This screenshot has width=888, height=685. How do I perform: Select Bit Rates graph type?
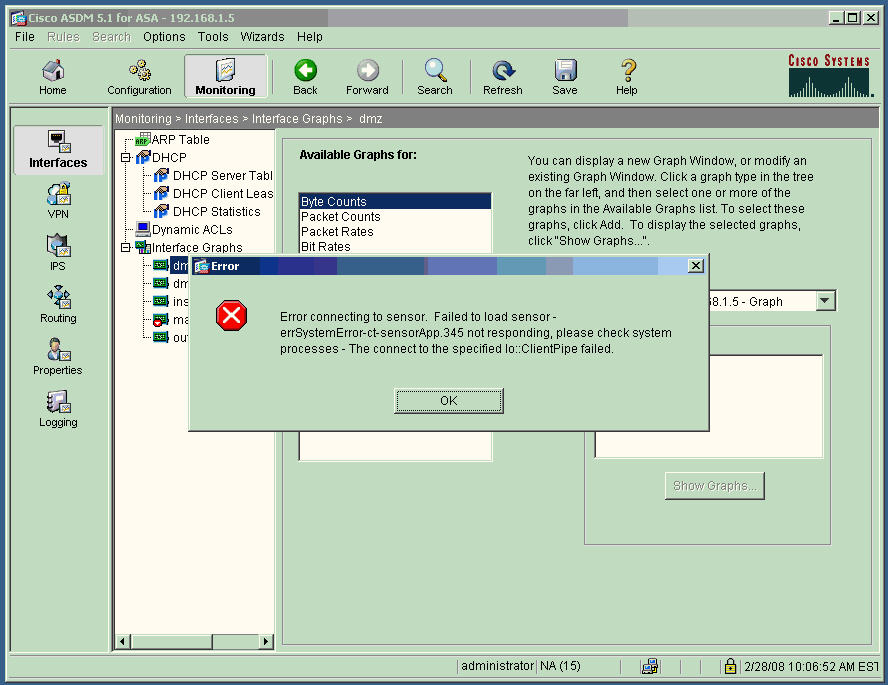pos(330,246)
